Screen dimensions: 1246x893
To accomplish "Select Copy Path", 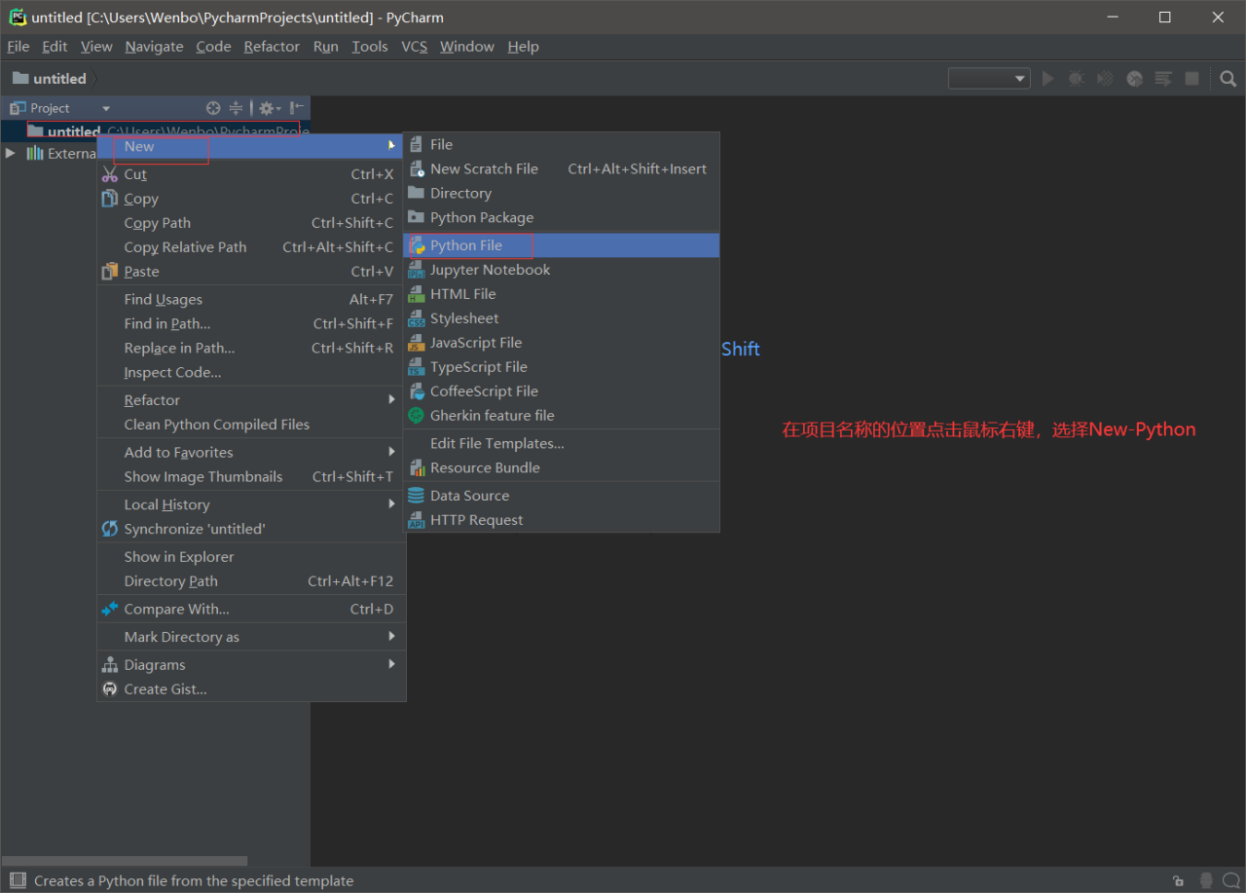I will 251,223.
